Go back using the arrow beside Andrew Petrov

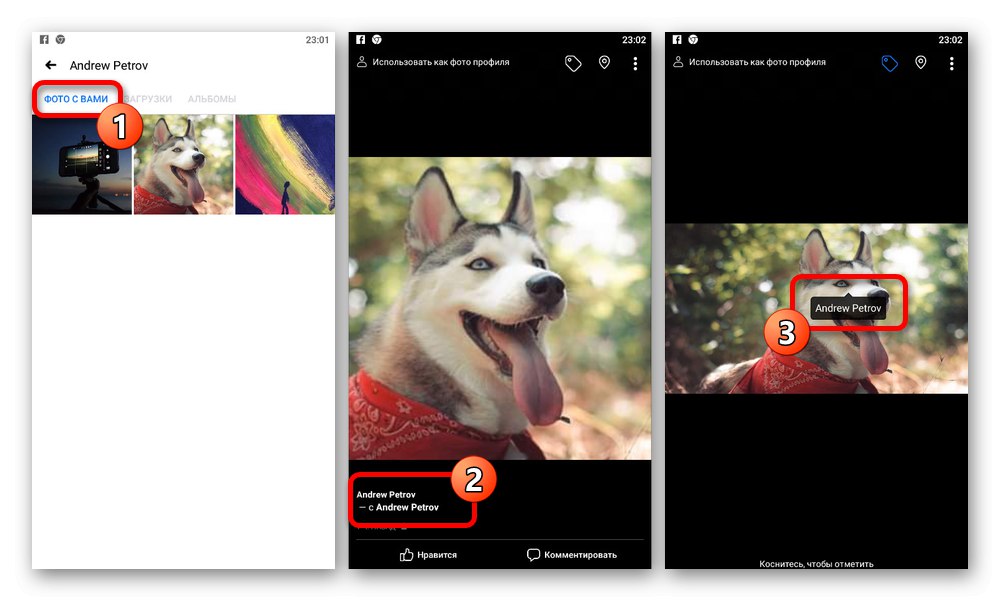coord(51,65)
